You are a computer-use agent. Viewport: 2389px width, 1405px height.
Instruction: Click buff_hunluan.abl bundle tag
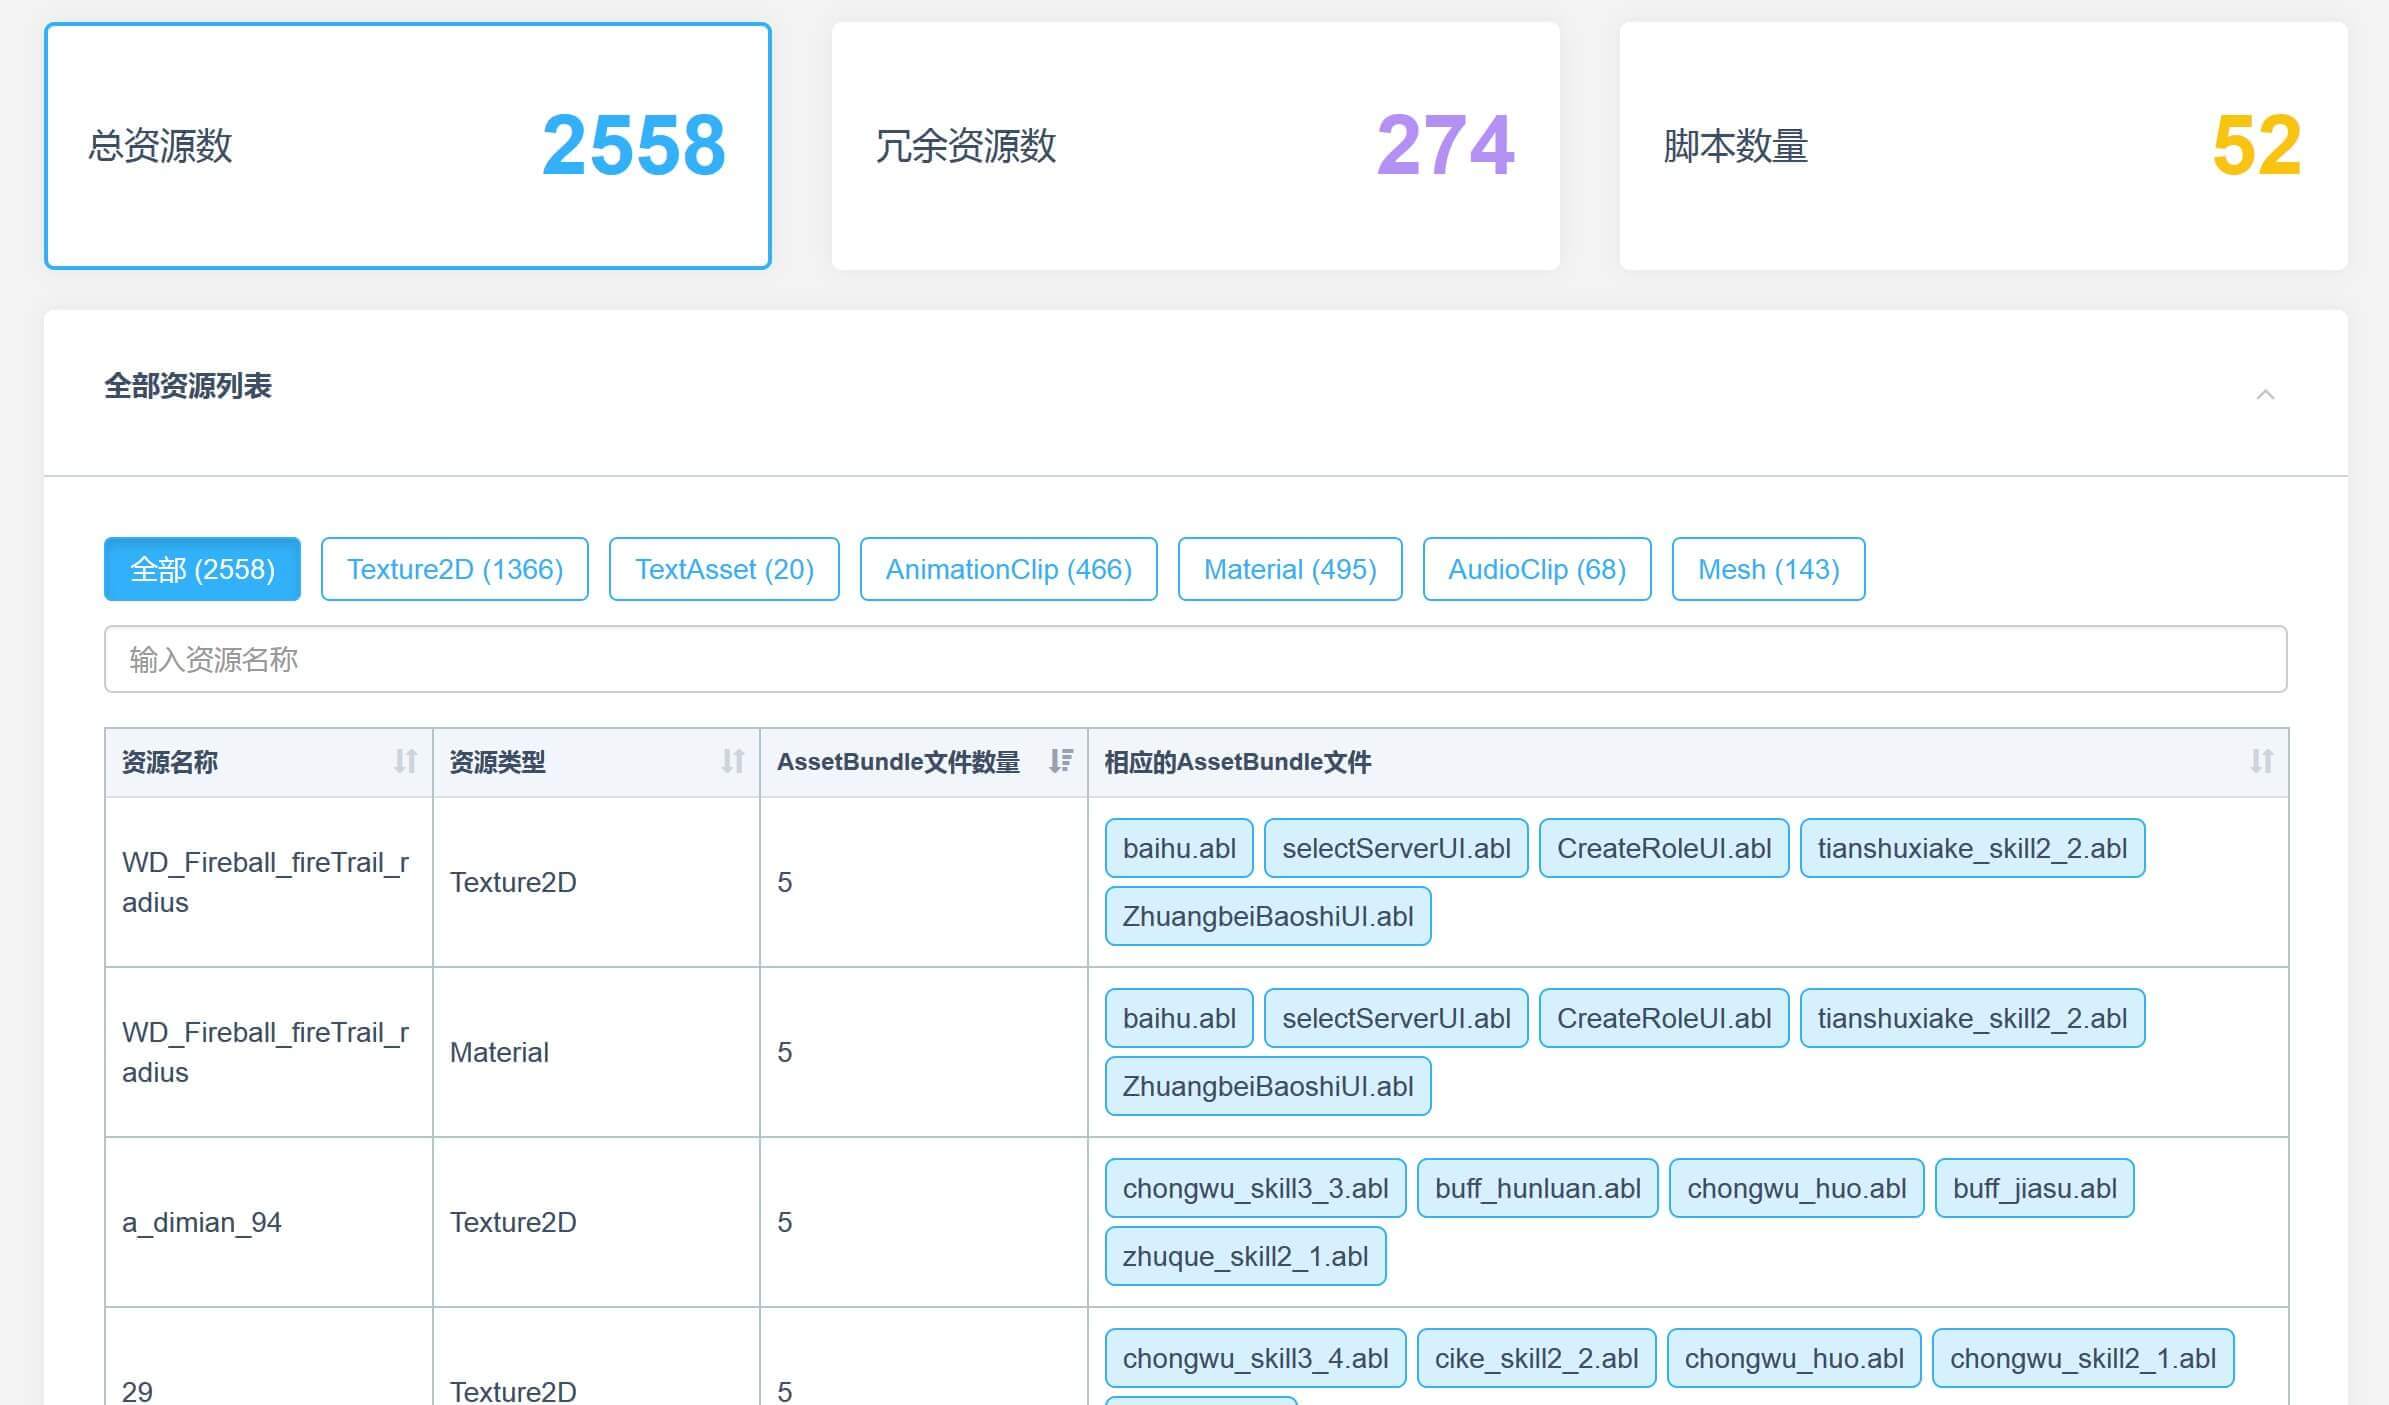(x=1537, y=1189)
